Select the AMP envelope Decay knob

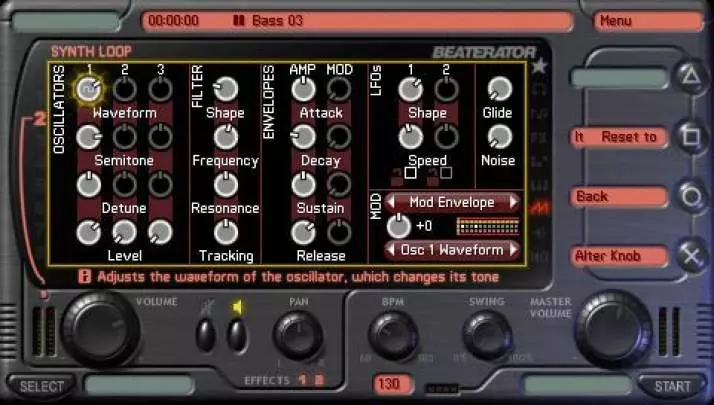point(303,137)
